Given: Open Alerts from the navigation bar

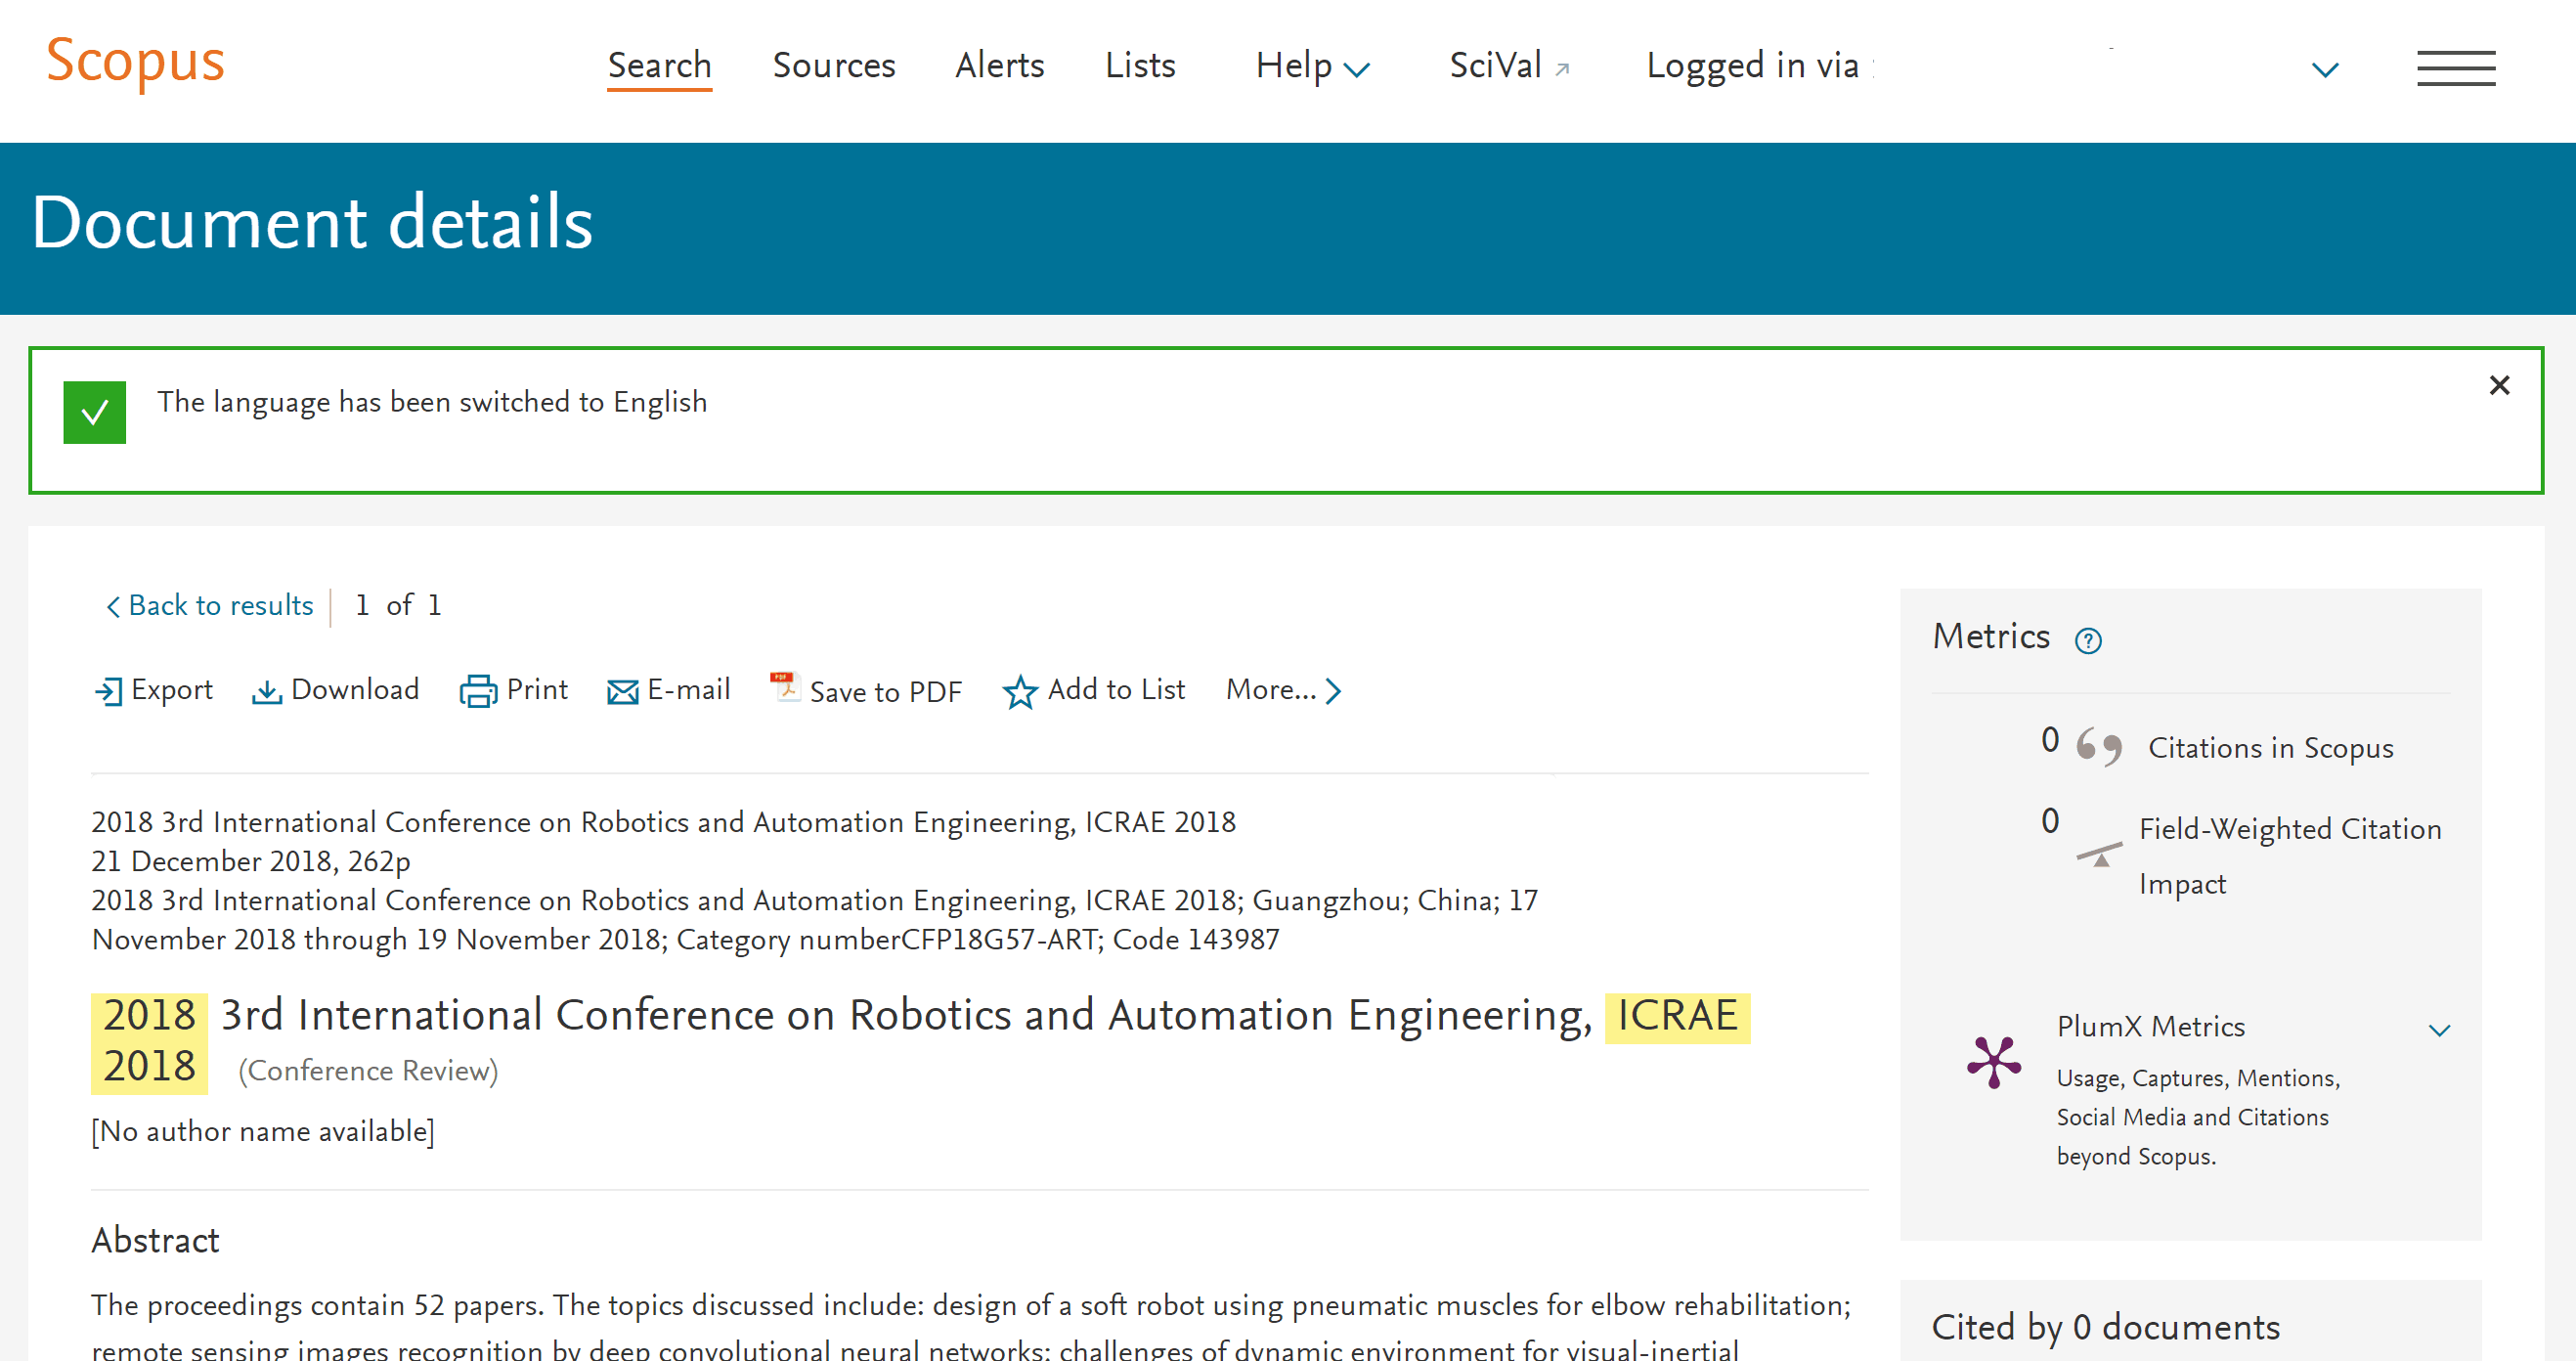Looking at the screenshot, I should pyautogui.click(x=999, y=66).
